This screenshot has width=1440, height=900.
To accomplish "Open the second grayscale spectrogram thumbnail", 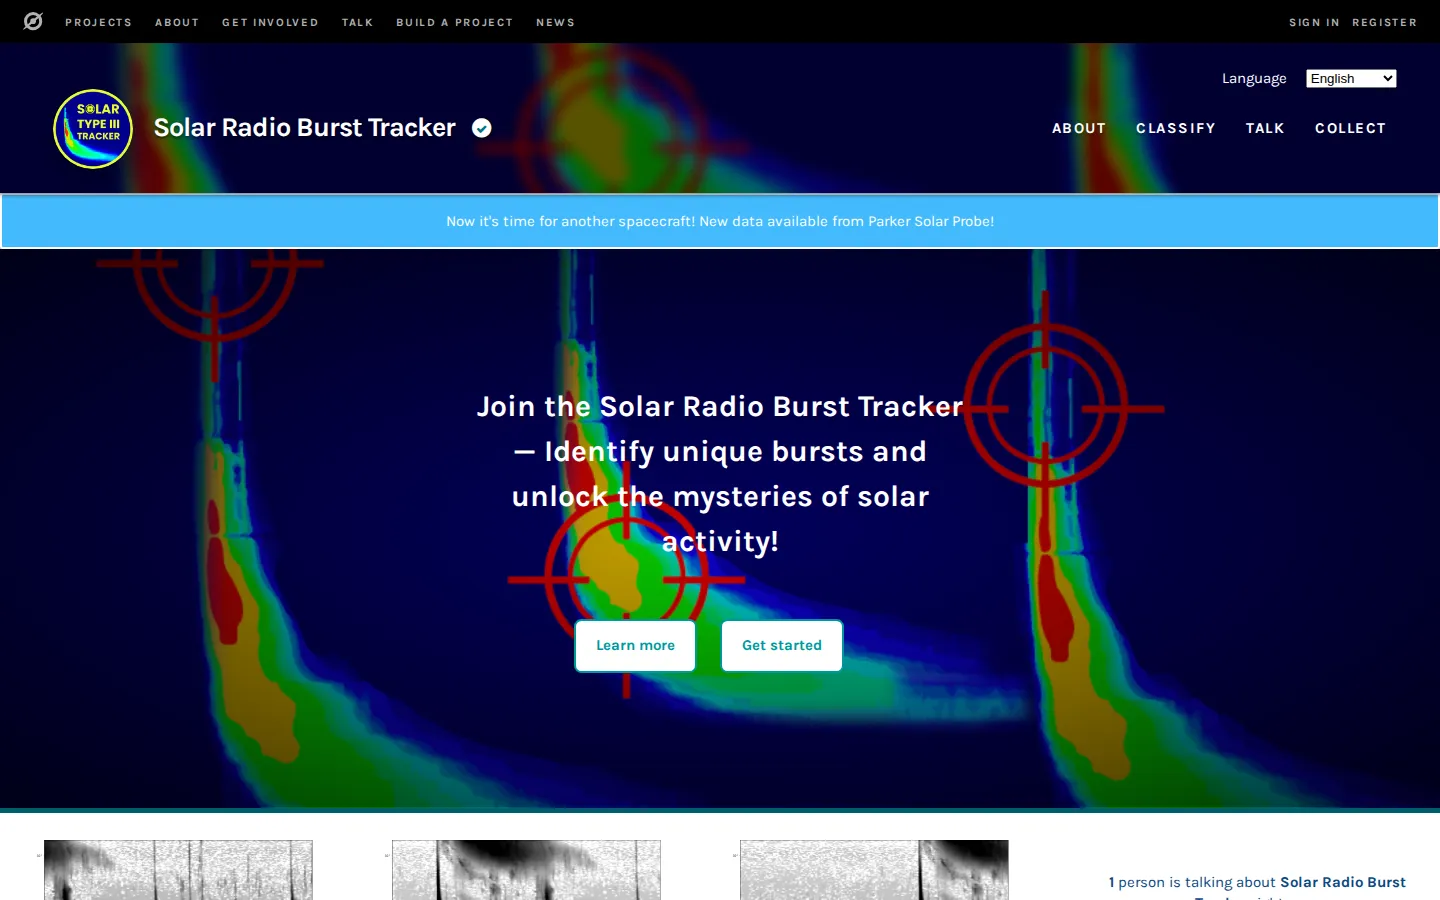I will pos(526,870).
